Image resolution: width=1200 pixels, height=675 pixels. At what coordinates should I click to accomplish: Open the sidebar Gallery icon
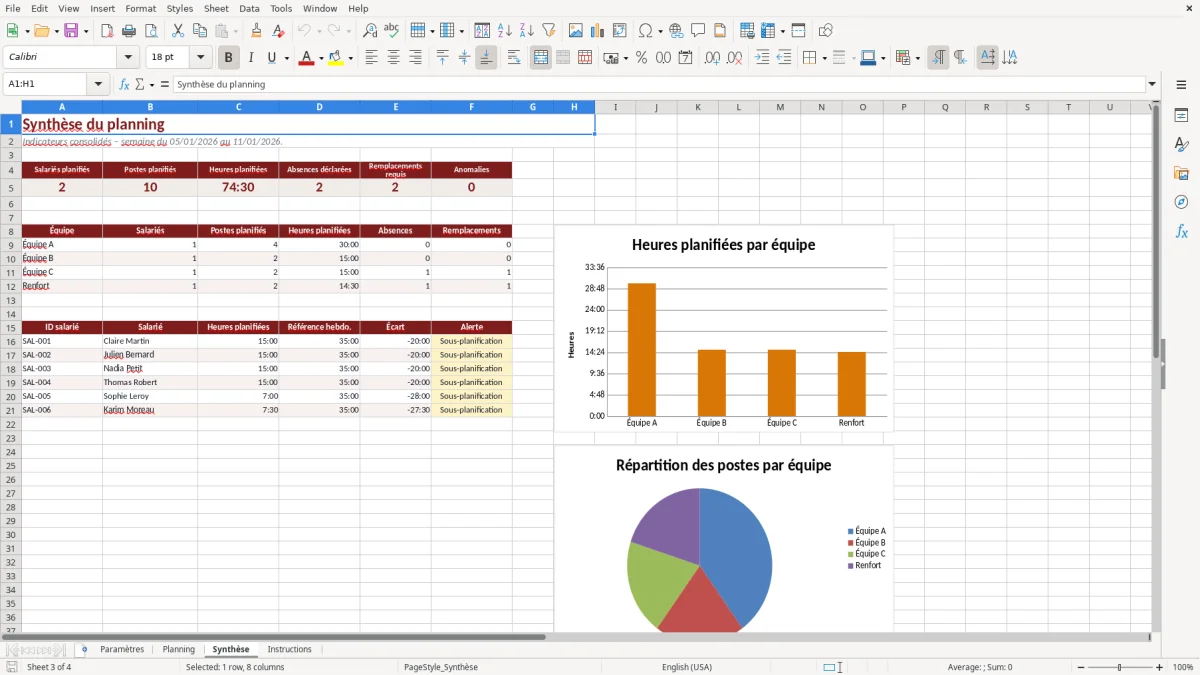pos(1181,173)
